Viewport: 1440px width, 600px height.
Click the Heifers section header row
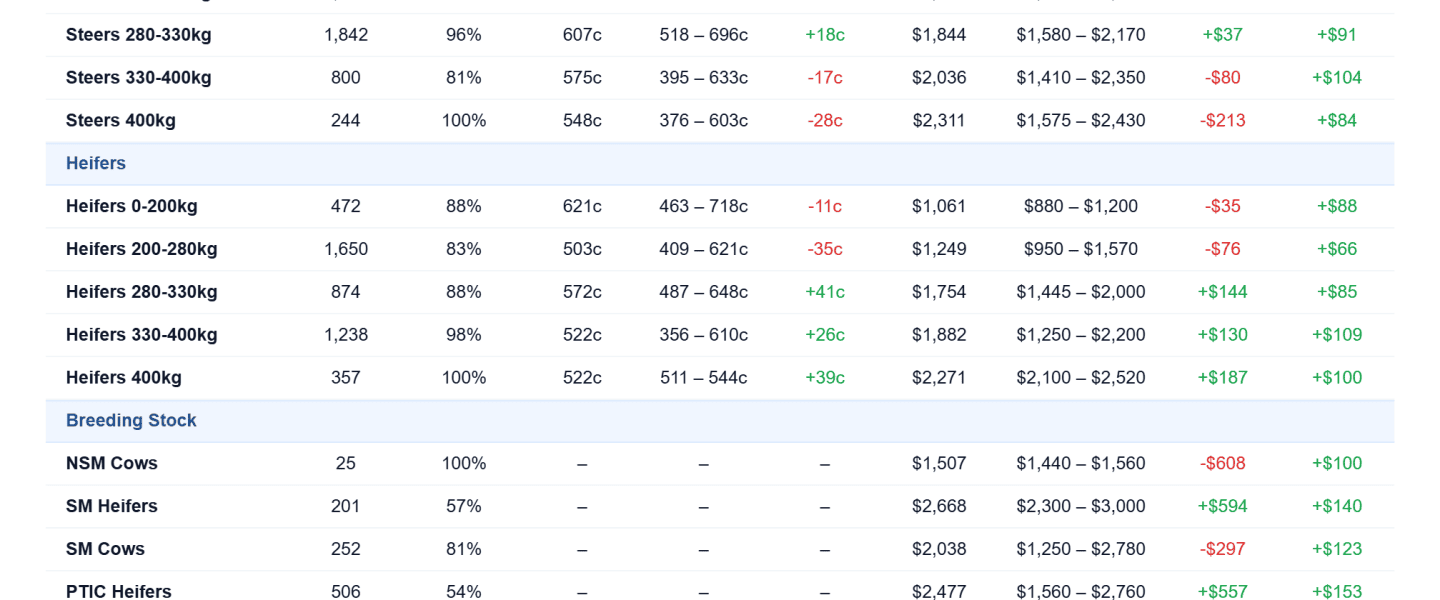[720, 163]
